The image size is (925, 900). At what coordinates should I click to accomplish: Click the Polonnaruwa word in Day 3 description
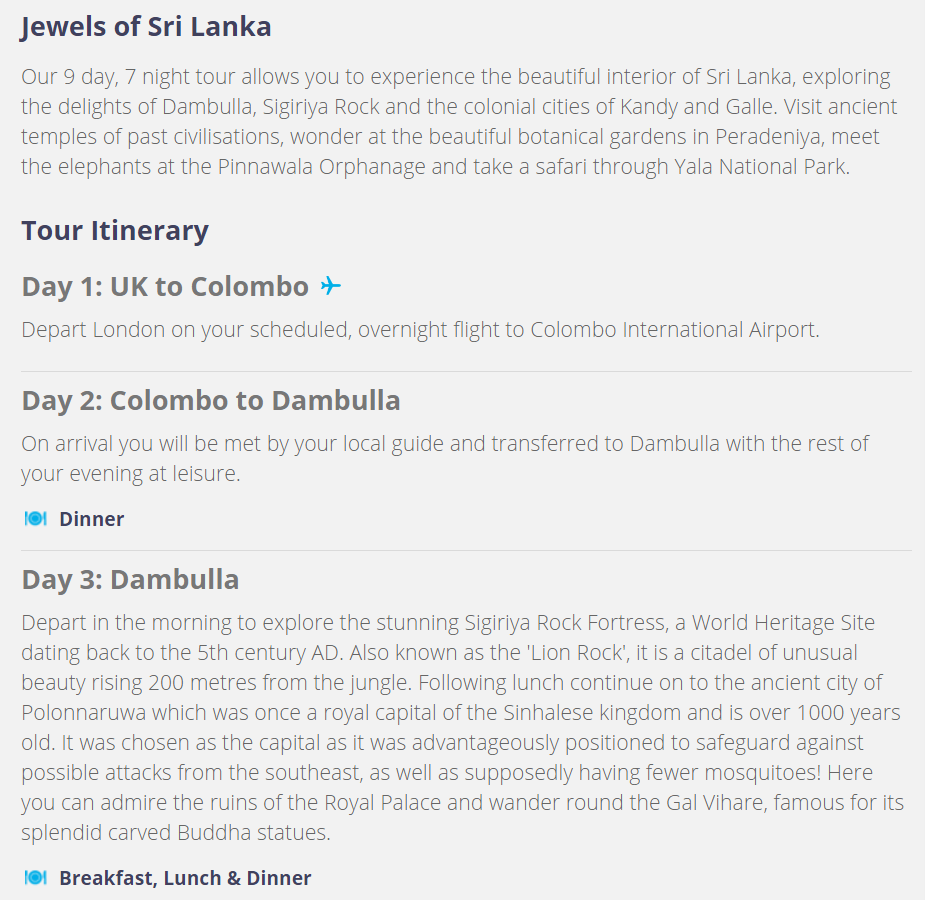tap(83, 712)
